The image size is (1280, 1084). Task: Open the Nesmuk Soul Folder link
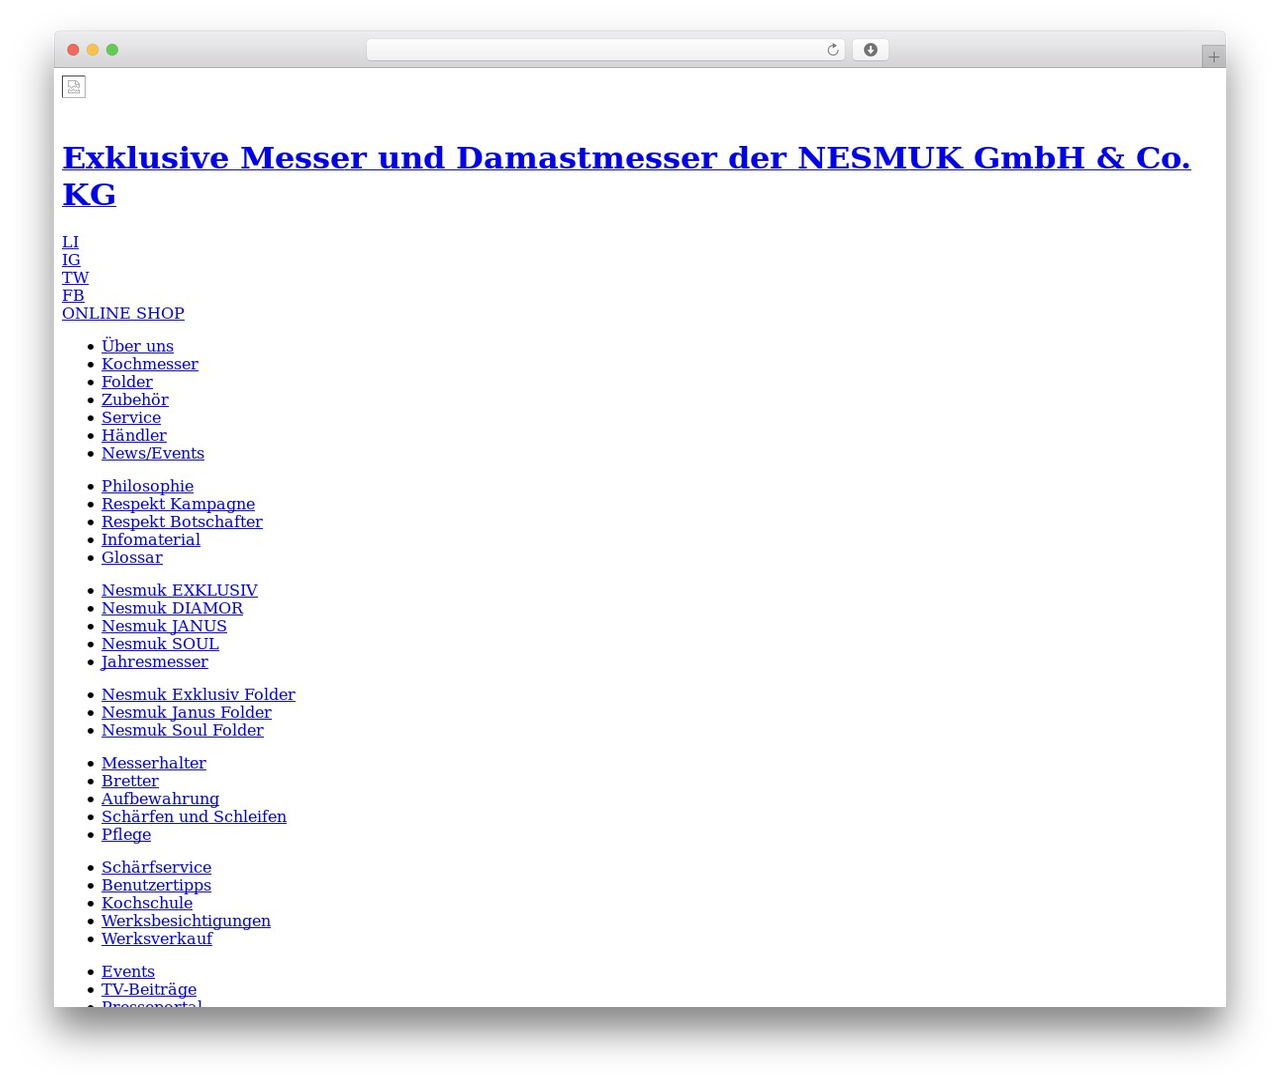click(182, 731)
